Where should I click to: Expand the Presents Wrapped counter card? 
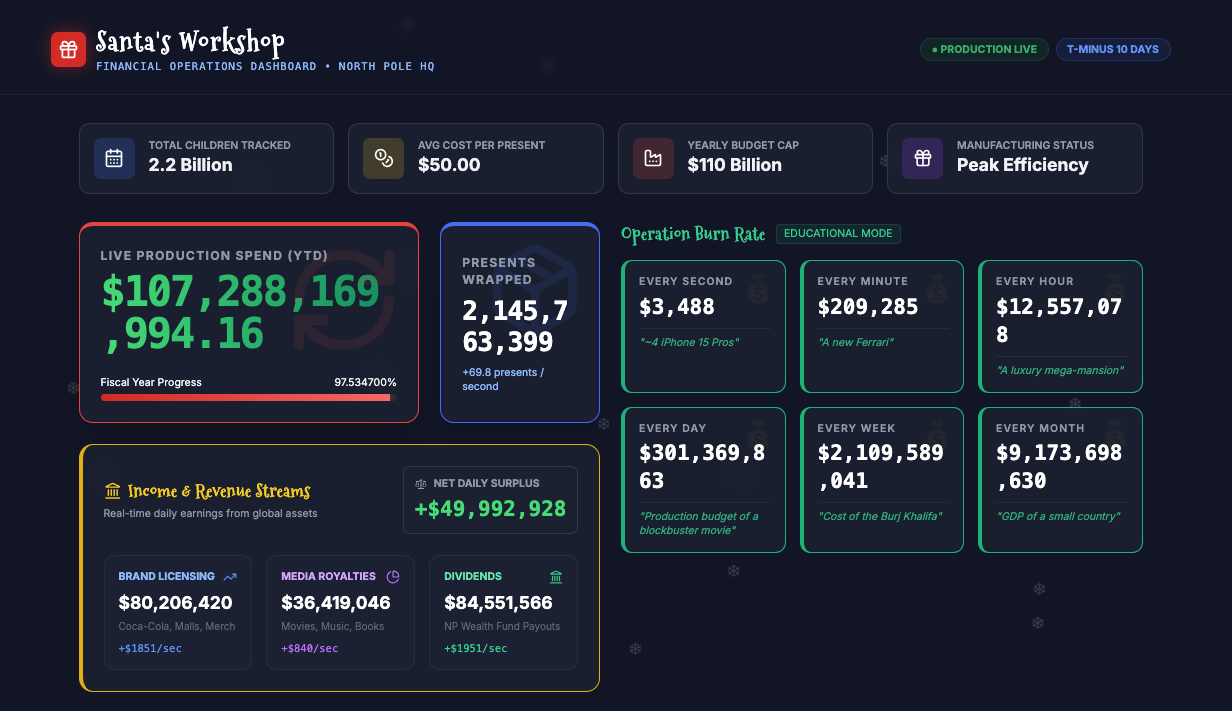tap(520, 322)
